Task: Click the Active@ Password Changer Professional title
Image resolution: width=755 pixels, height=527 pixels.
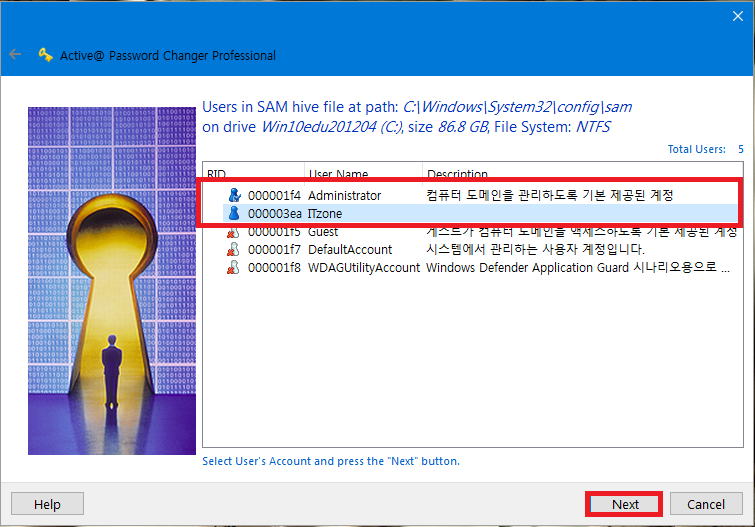Action: click(168, 55)
